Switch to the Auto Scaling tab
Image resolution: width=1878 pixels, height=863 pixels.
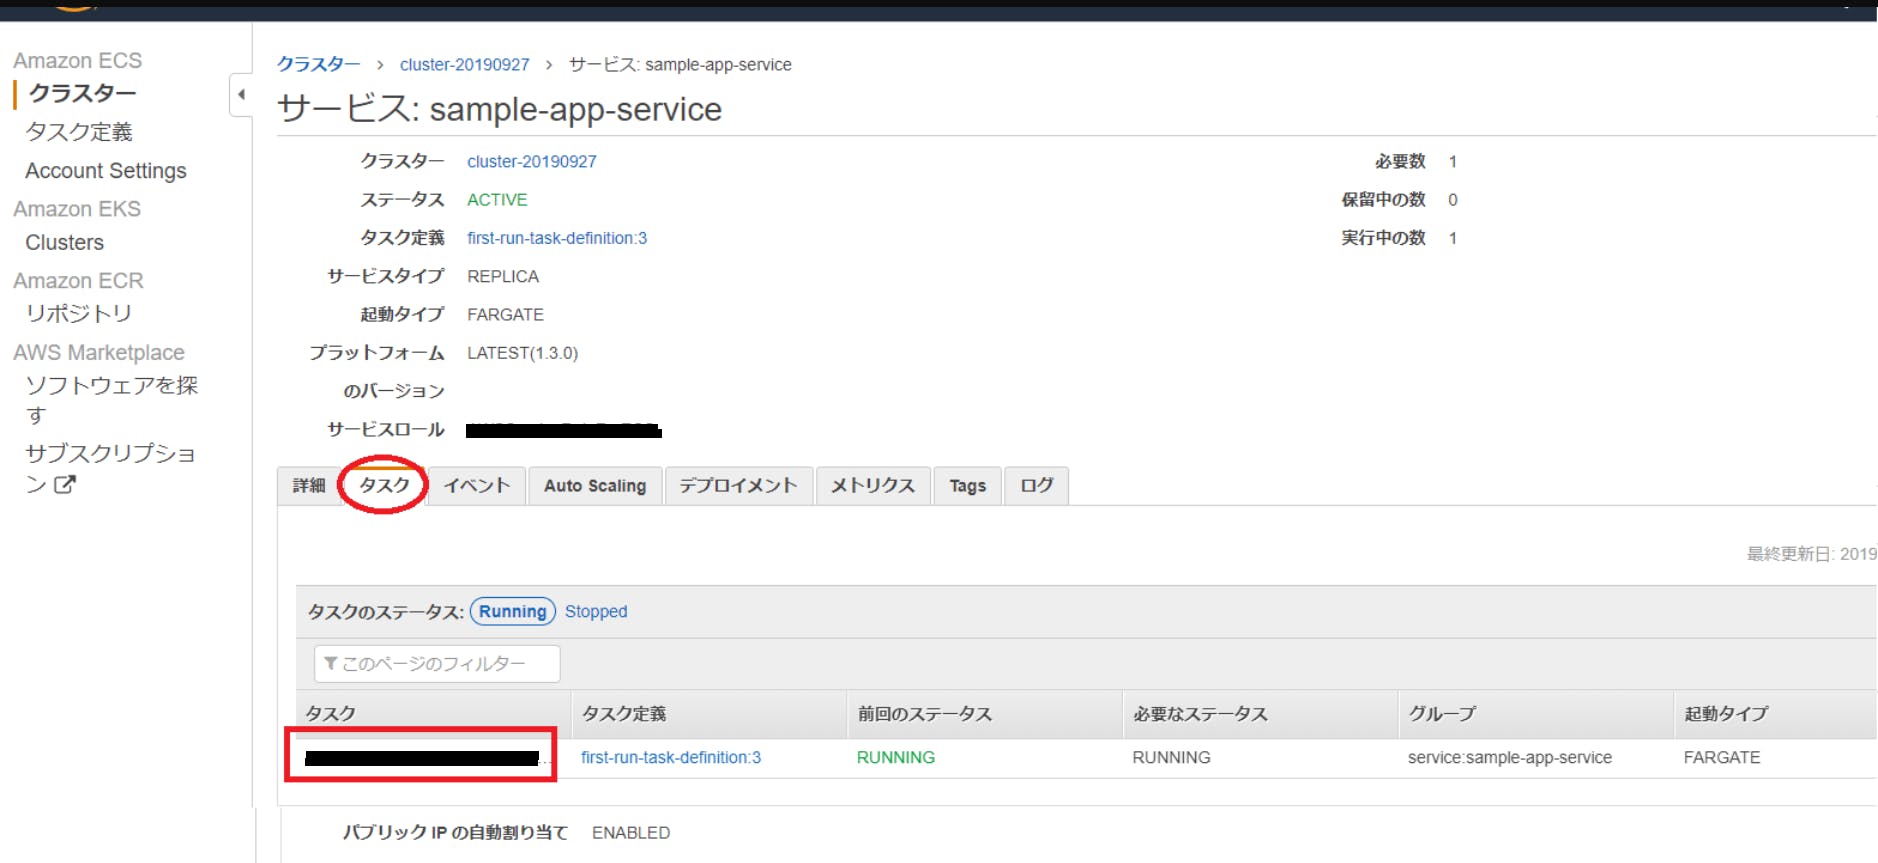(x=595, y=486)
